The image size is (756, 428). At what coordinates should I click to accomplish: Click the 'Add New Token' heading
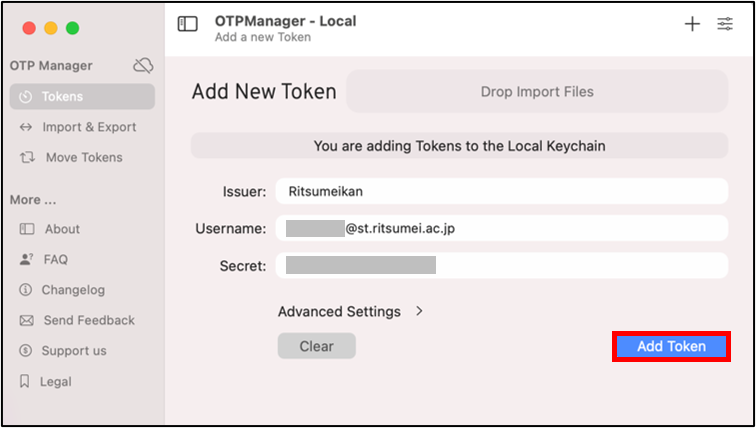pos(264,92)
